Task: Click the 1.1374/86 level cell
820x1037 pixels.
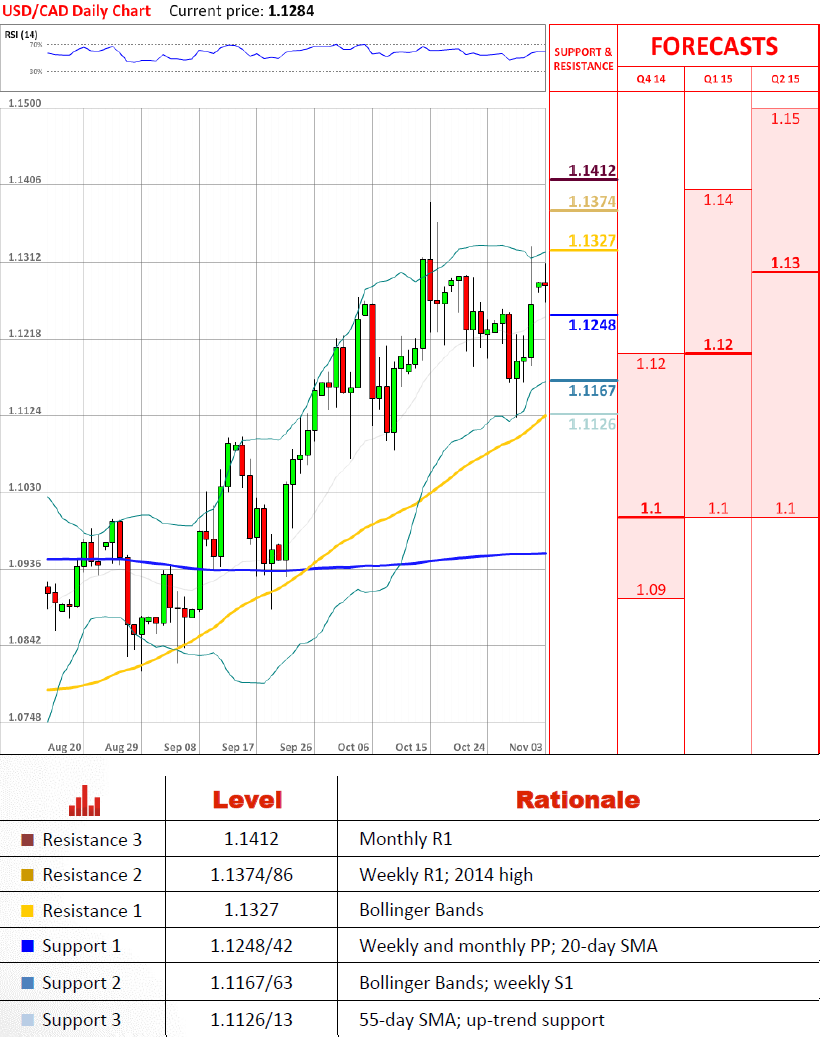Action: click(251, 875)
